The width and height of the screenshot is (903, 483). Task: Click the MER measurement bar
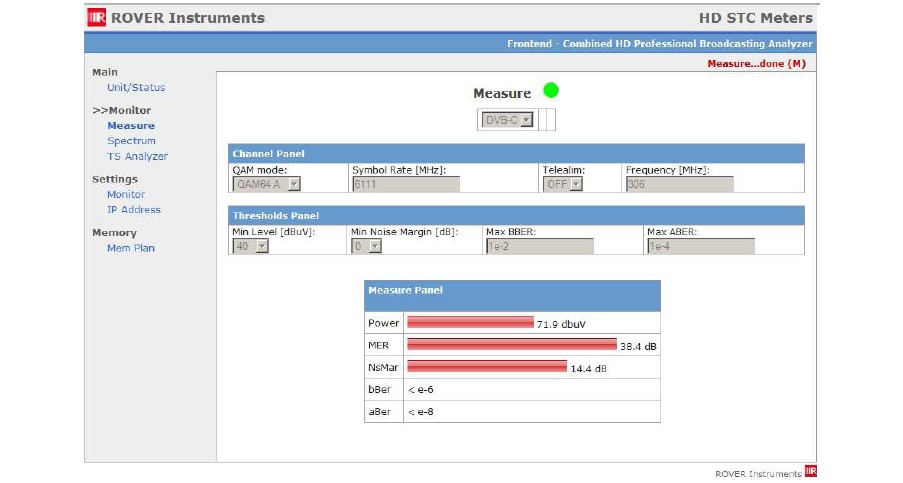[x=512, y=344]
